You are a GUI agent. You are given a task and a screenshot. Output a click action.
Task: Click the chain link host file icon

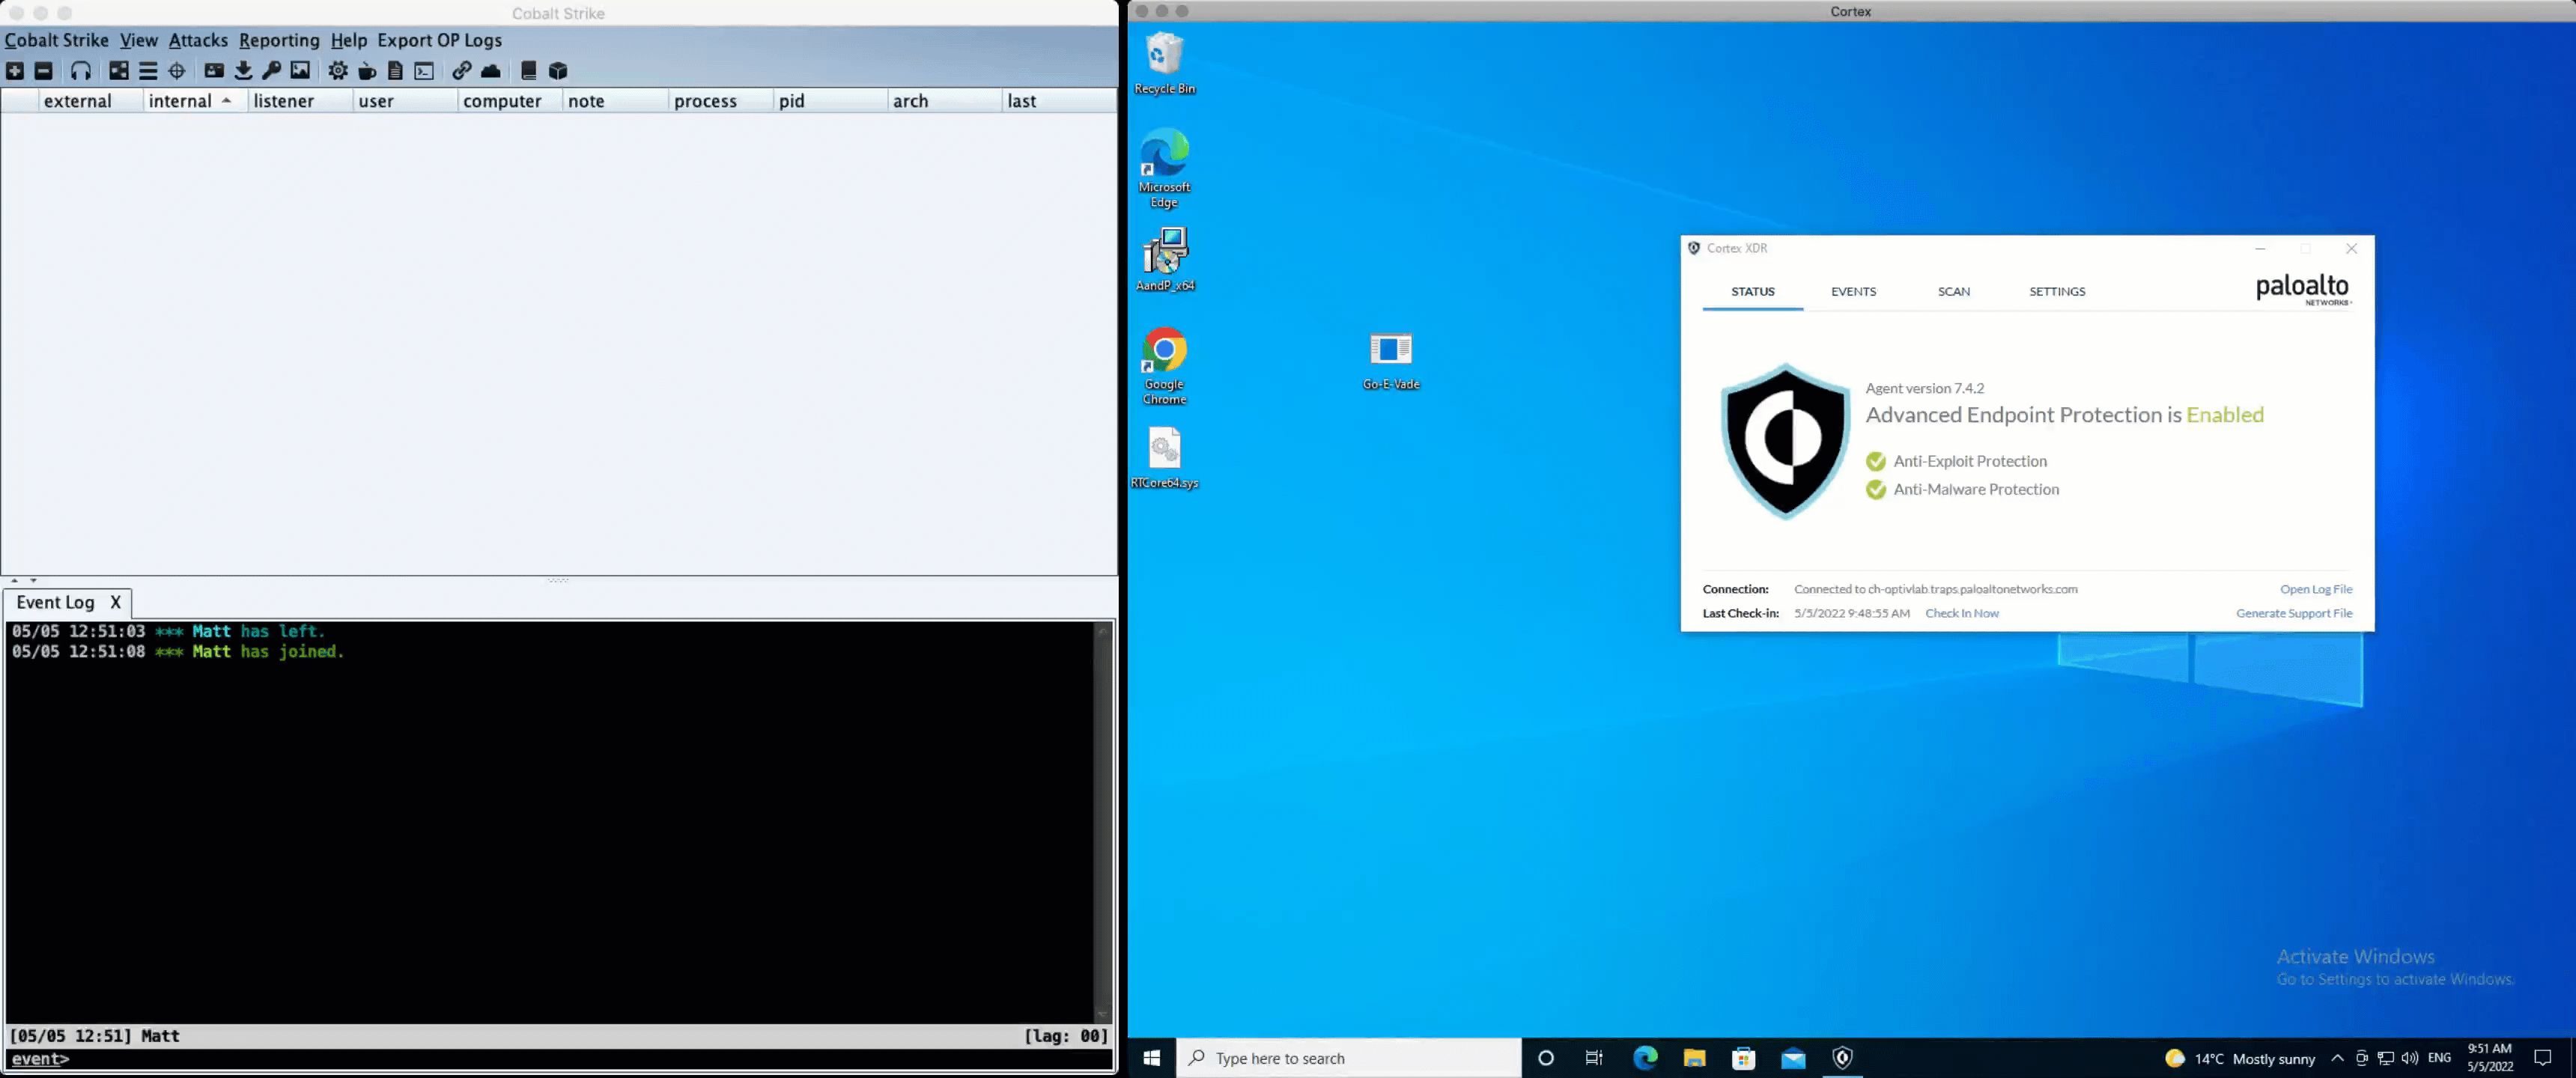462,71
